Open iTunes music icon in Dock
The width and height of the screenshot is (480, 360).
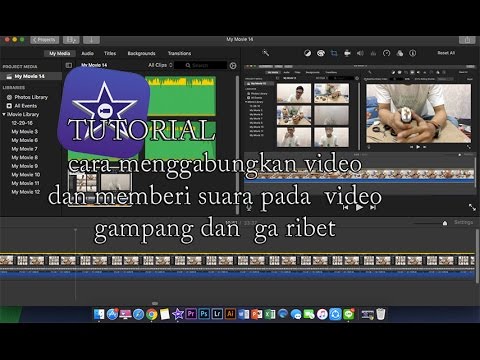(x=322, y=314)
